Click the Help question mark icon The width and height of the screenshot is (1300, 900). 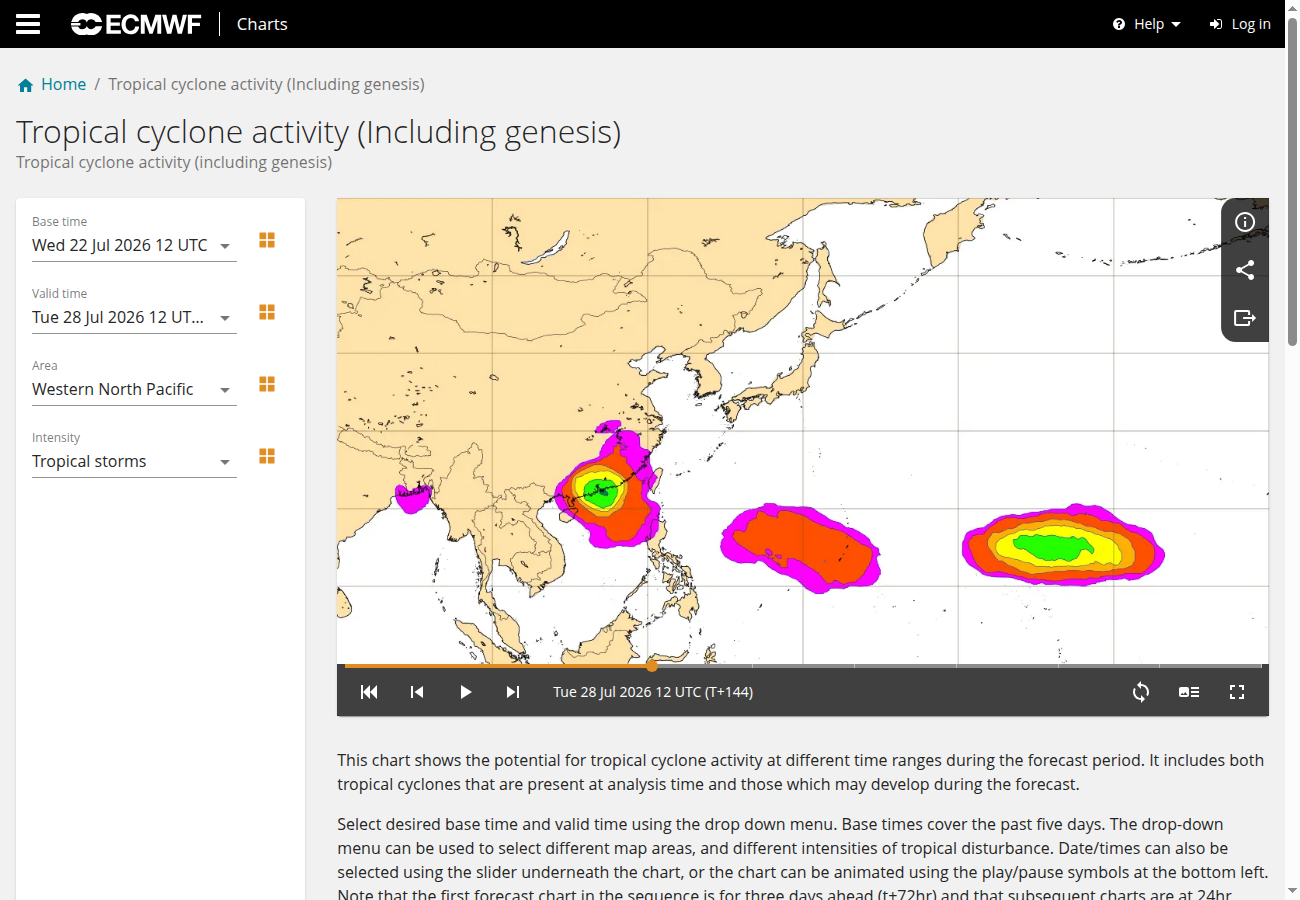click(x=1119, y=24)
